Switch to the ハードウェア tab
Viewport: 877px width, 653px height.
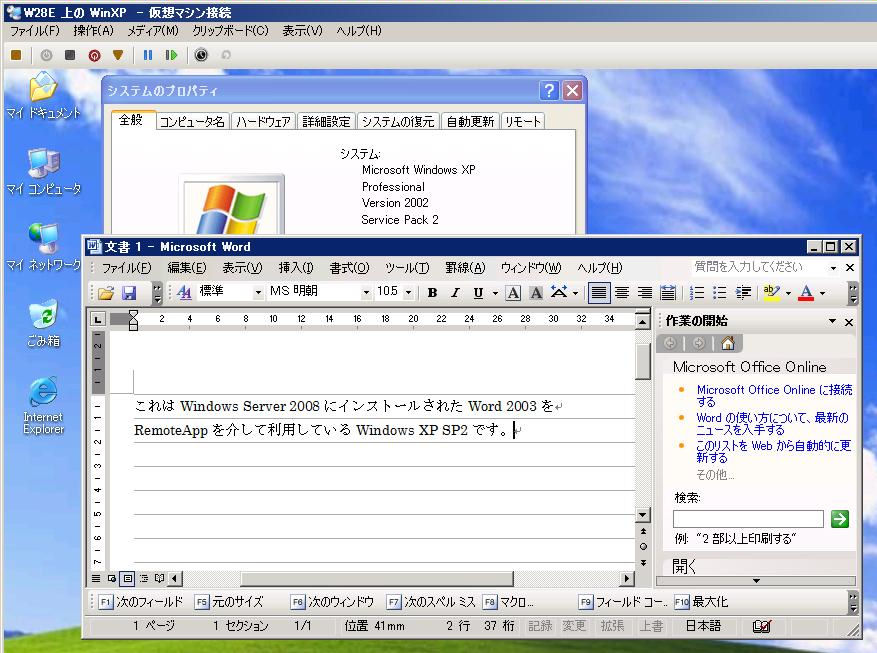pos(263,121)
